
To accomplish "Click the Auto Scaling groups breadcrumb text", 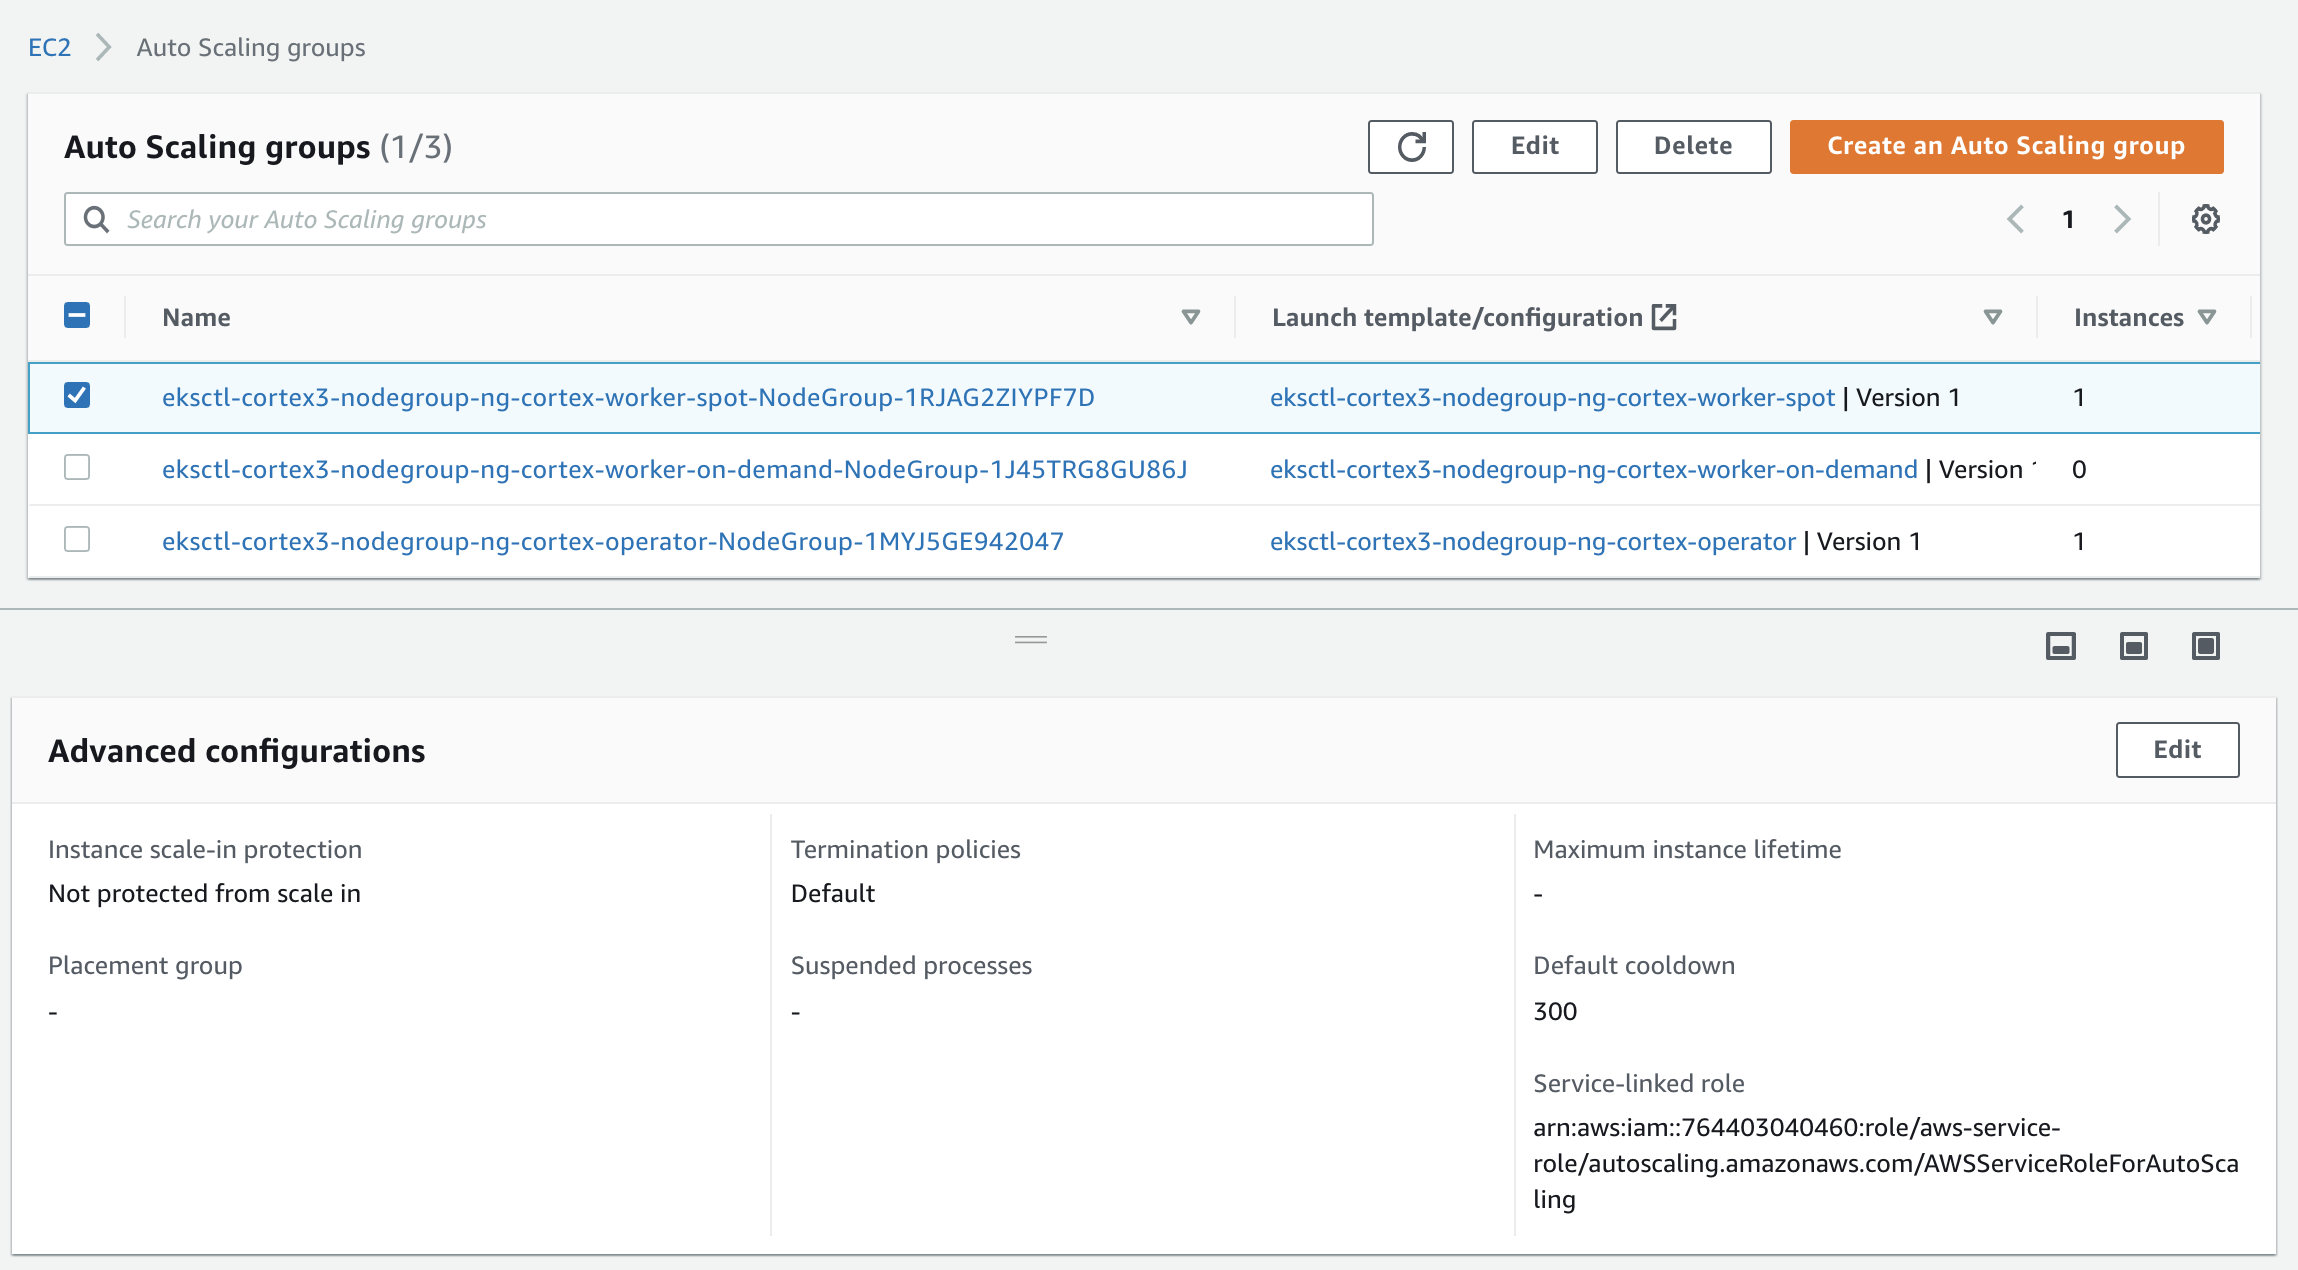I will tap(251, 47).
